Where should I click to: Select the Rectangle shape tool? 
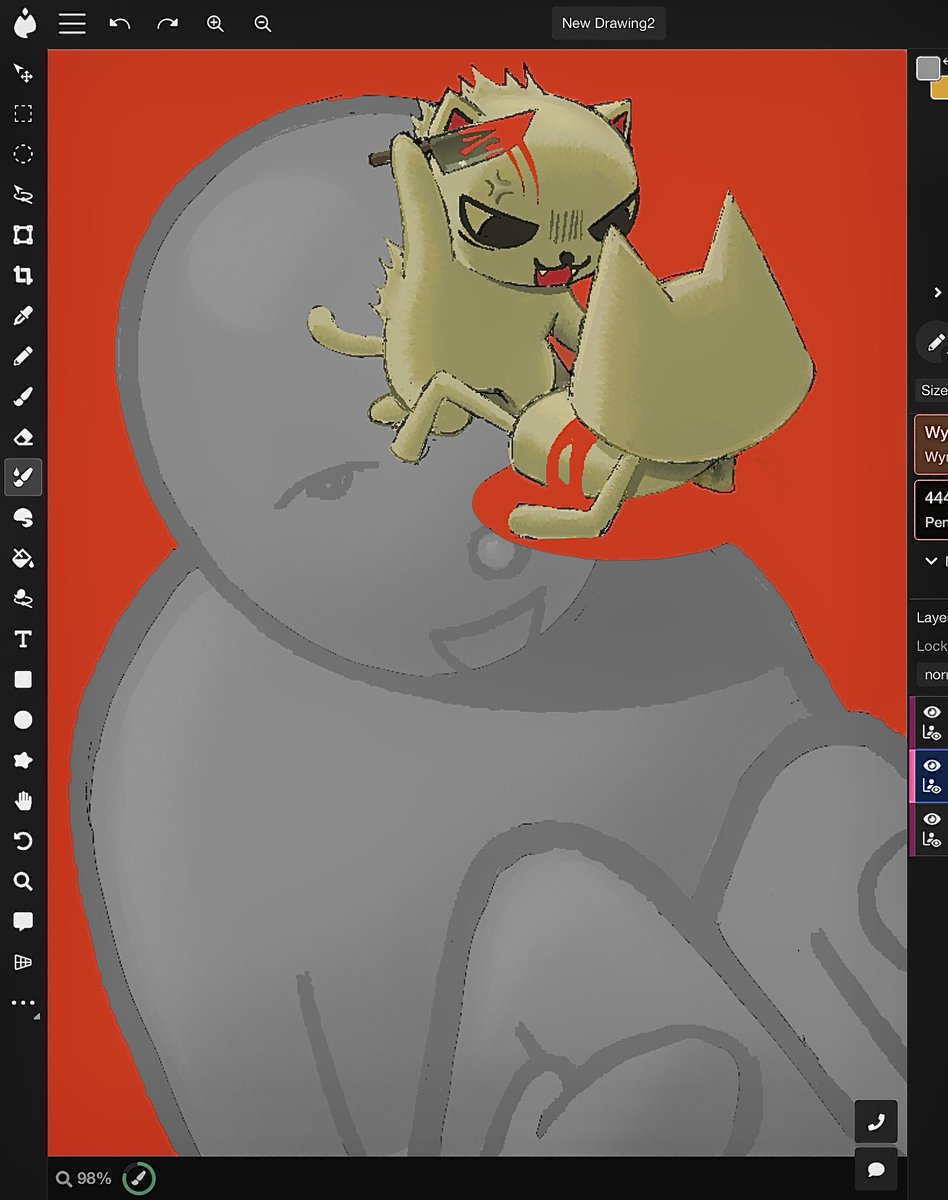(x=23, y=679)
